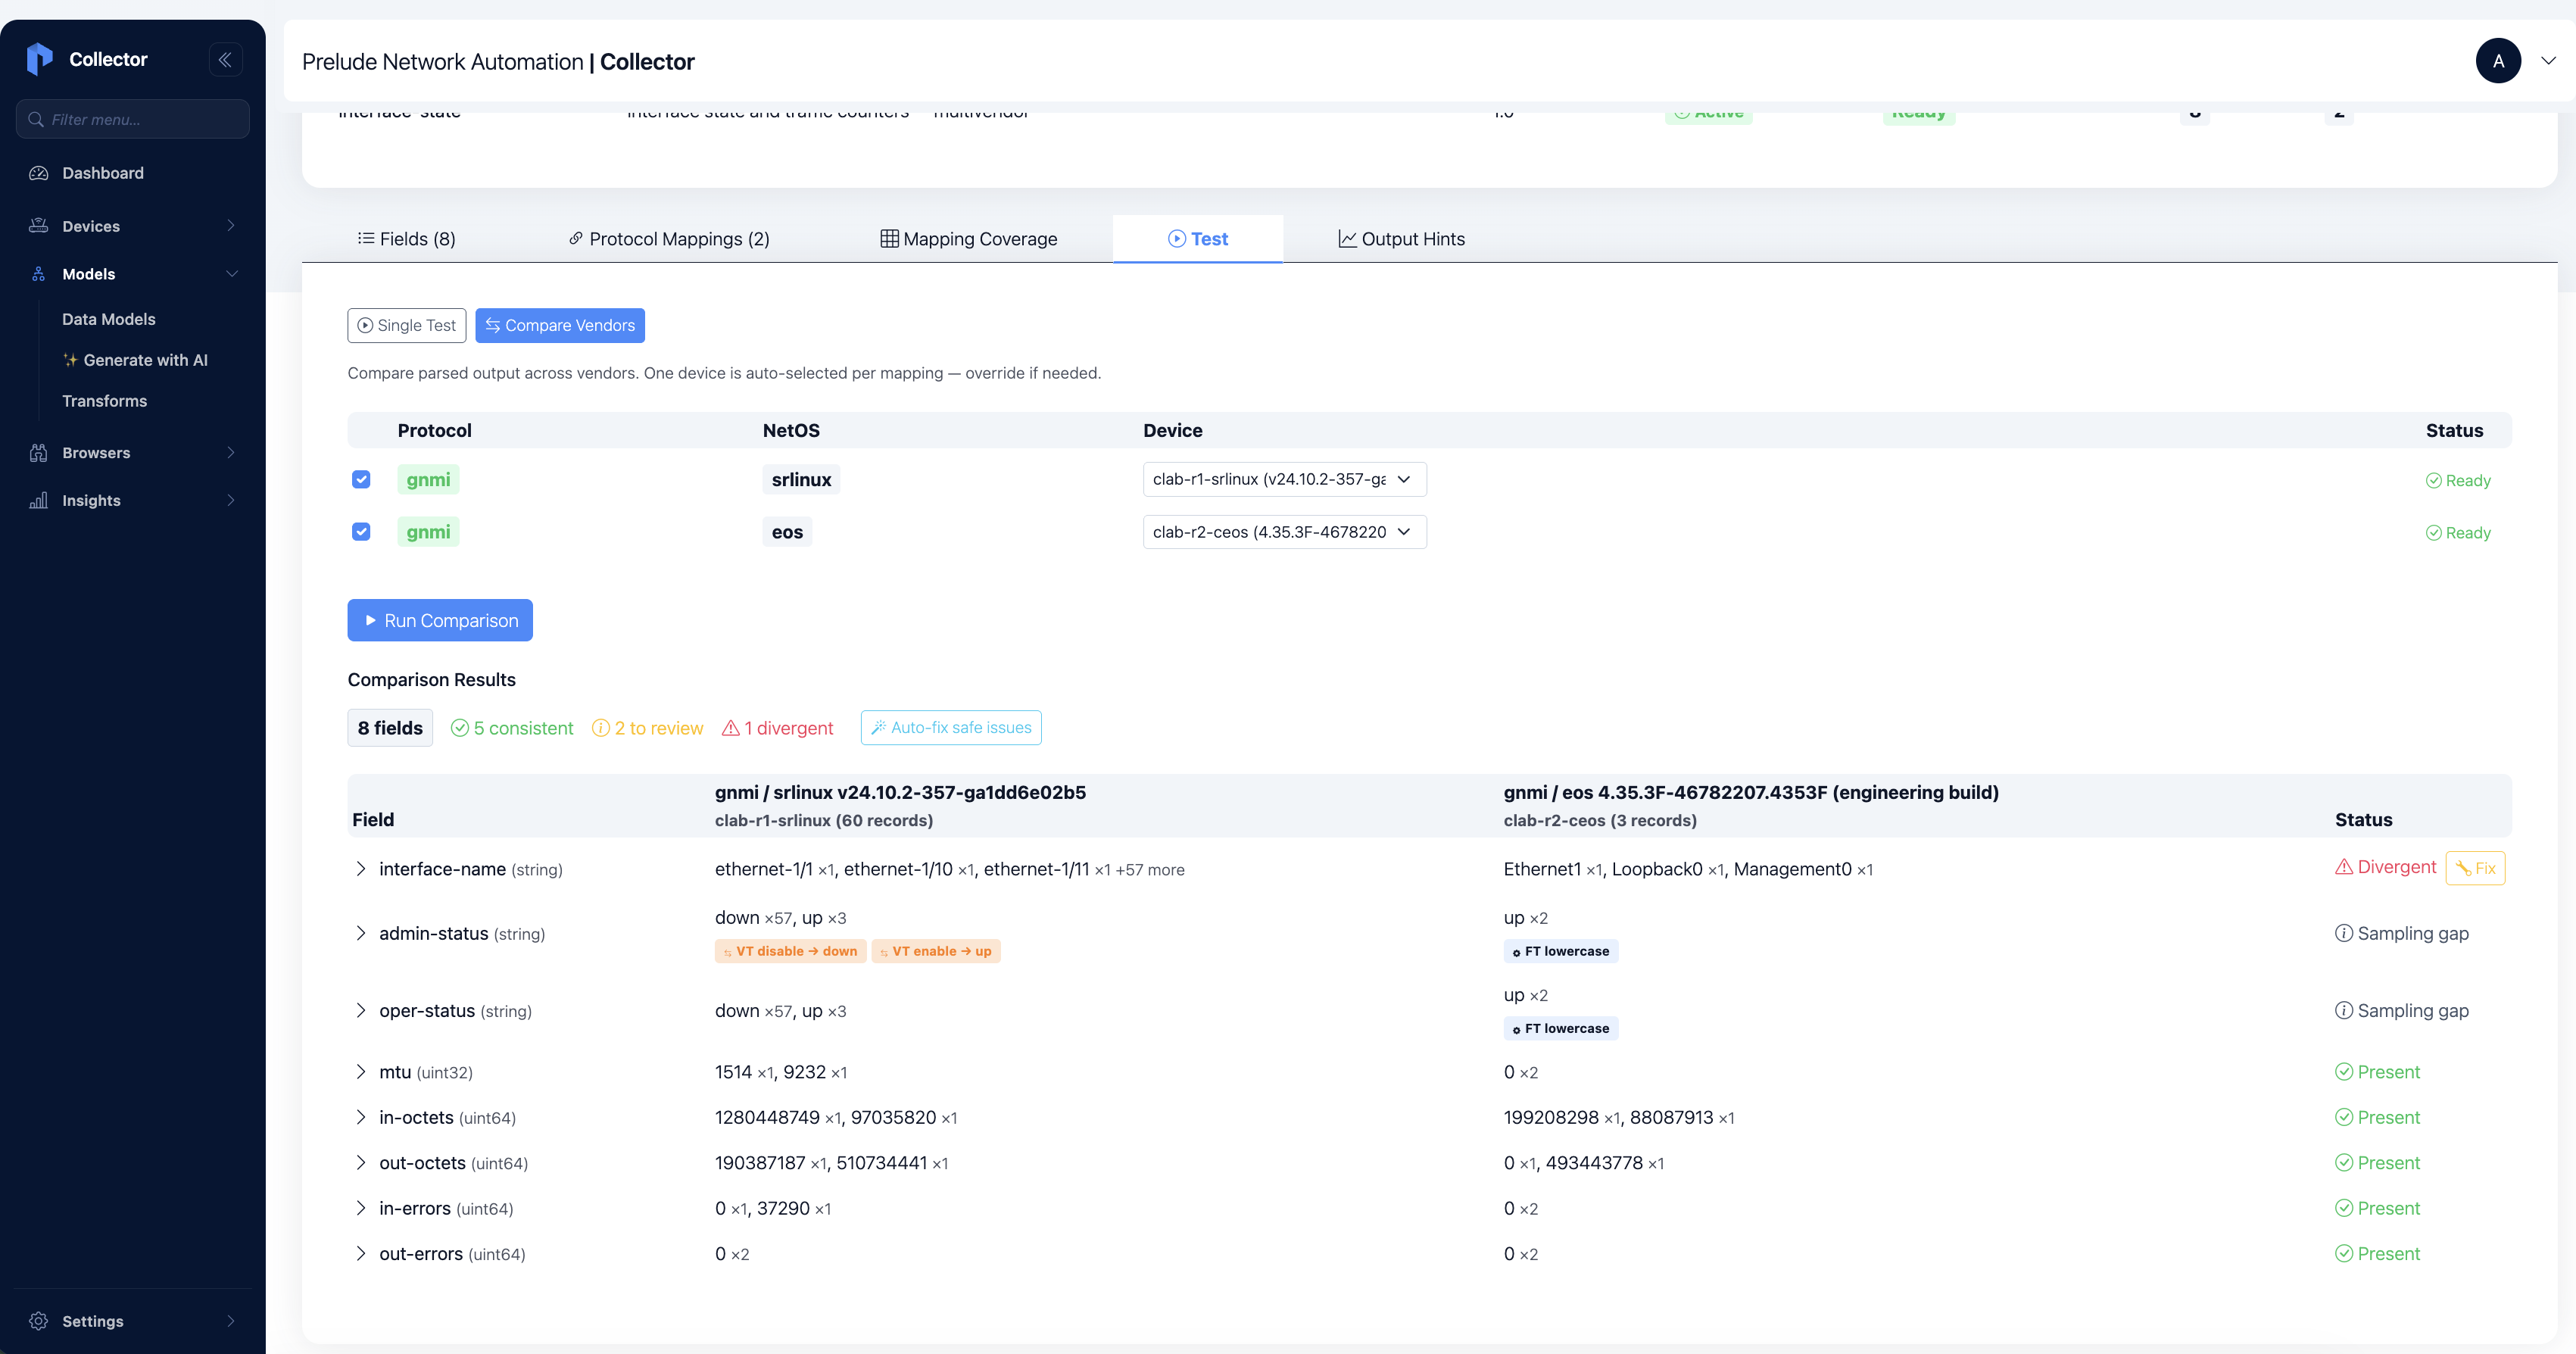The height and width of the screenshot is (1354, 2576).
Task: Click the Models hierarchy icon
Action: tap(39, 274)
